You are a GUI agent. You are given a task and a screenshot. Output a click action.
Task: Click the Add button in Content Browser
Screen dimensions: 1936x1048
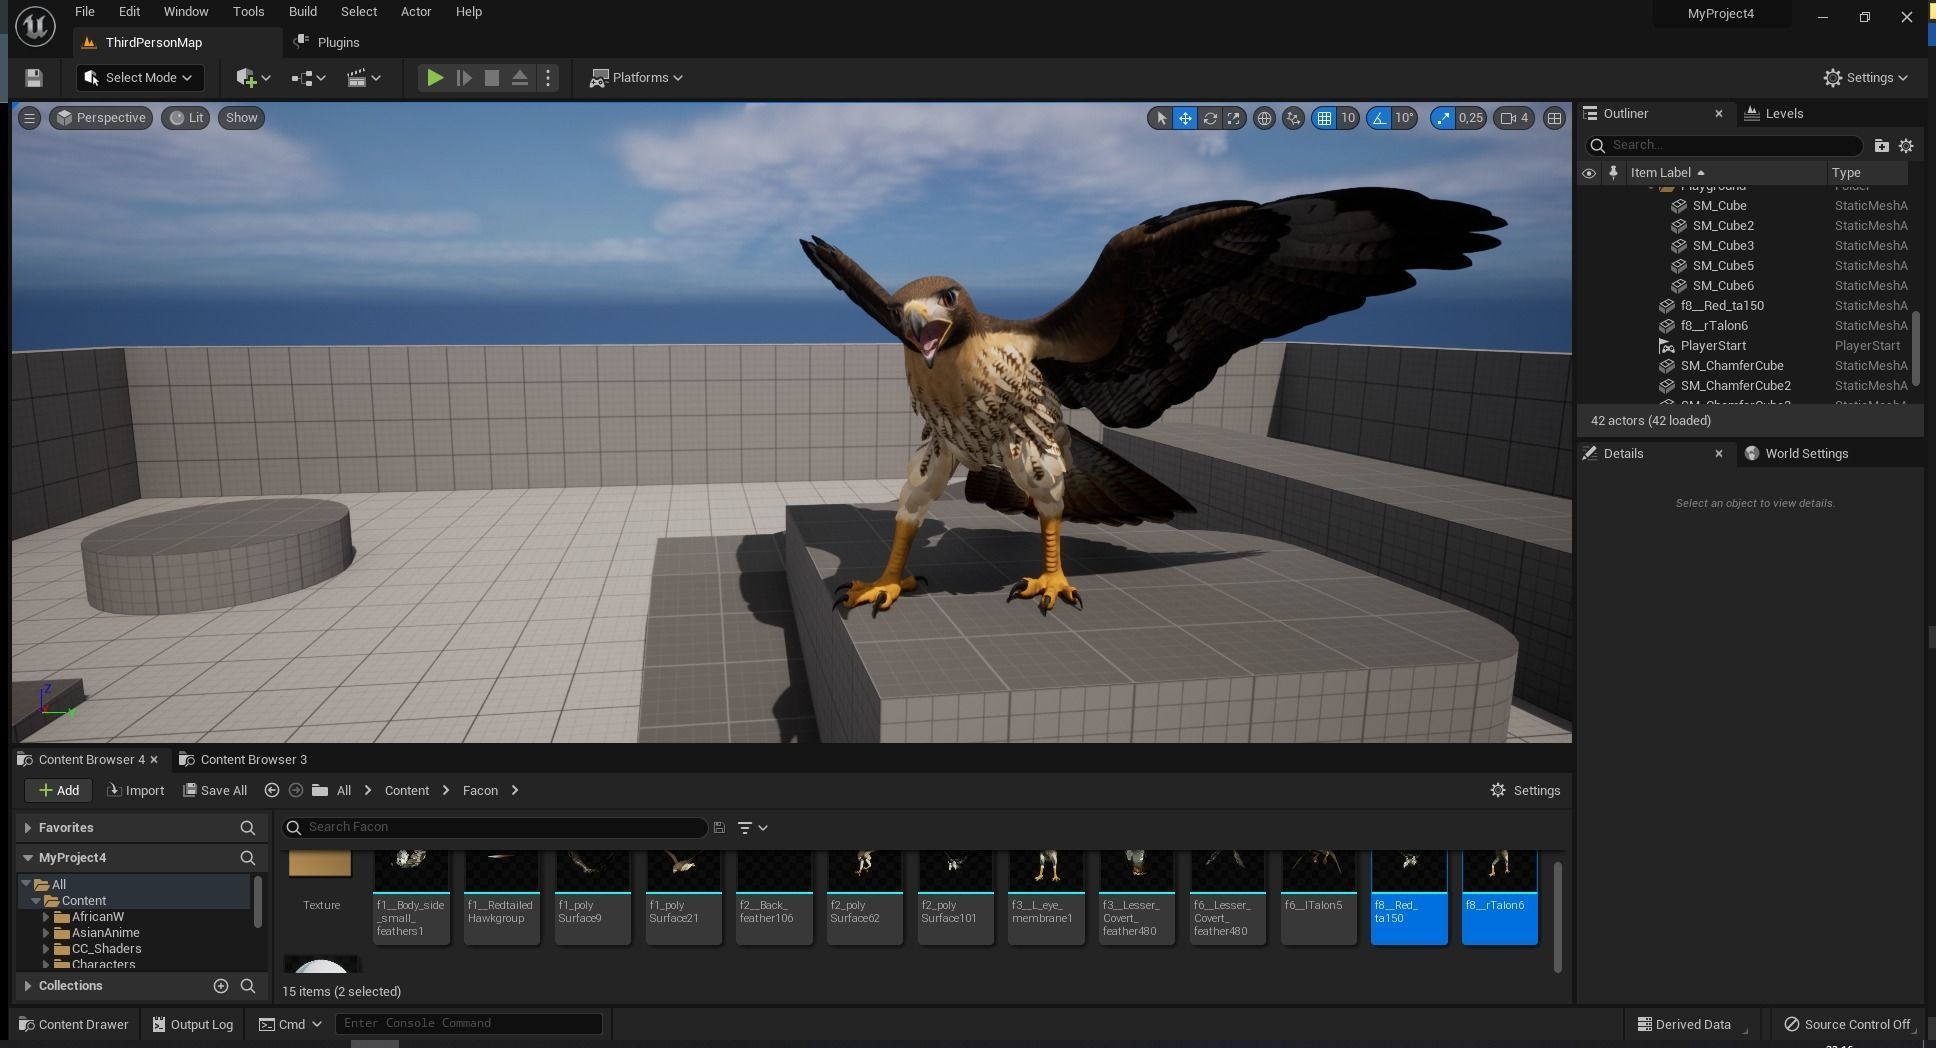point(59,791)
